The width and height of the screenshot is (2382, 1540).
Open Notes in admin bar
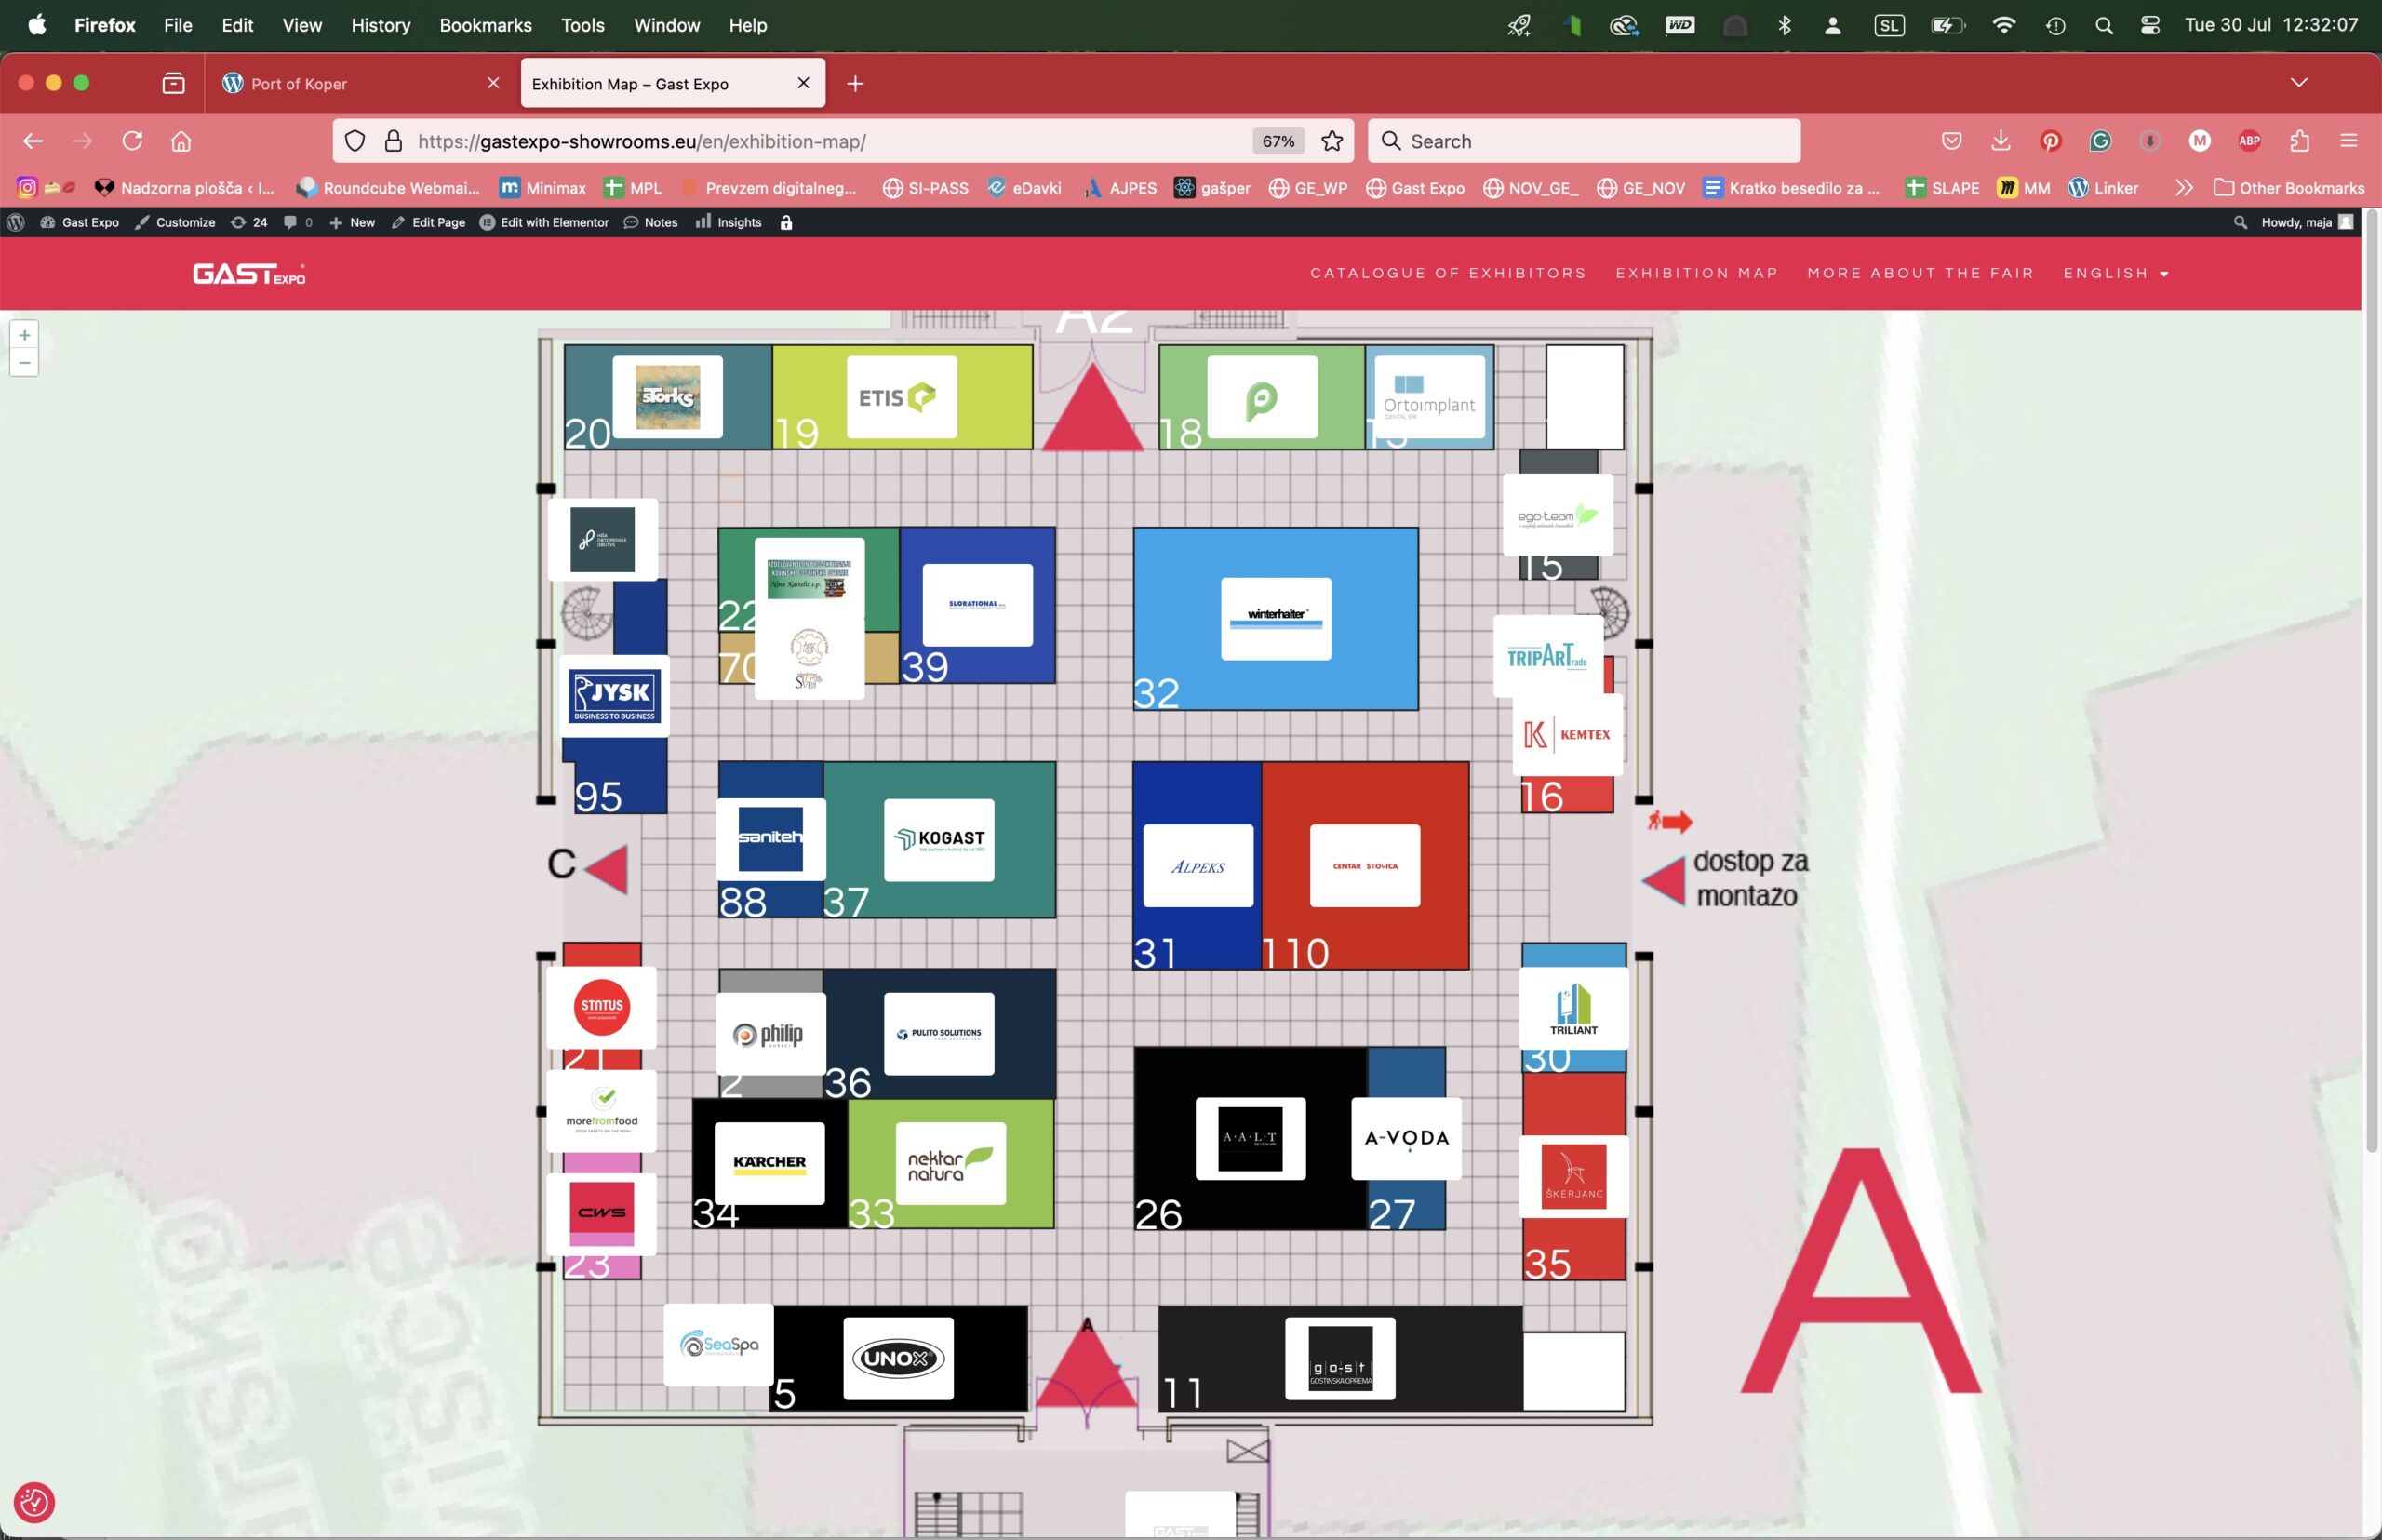click(x=651, y=222)
